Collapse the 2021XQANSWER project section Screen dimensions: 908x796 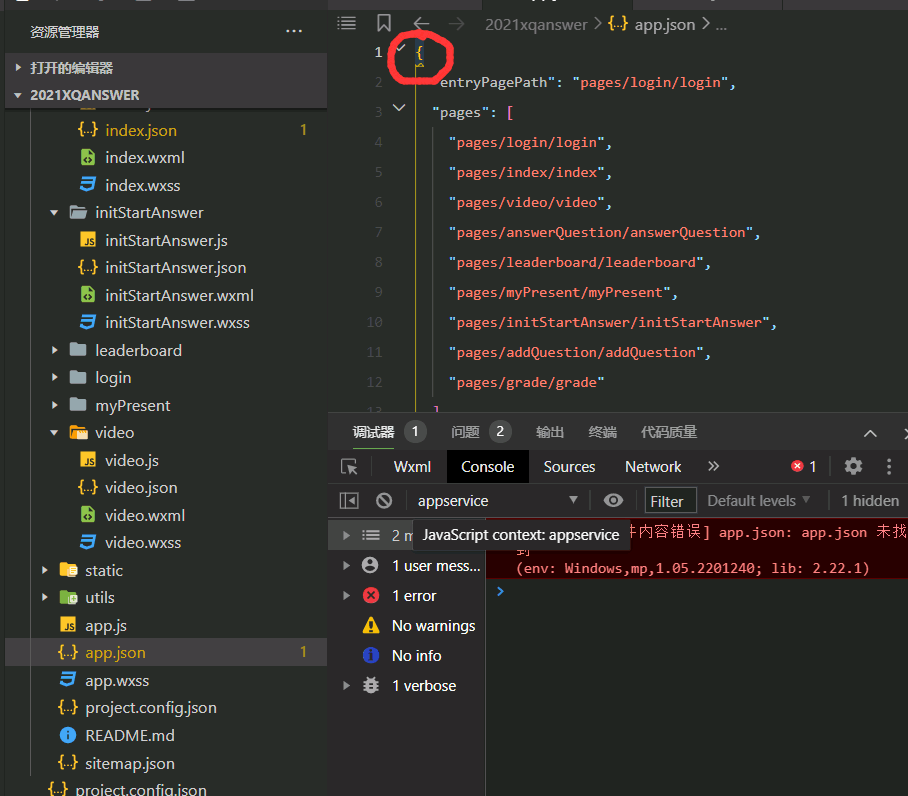[x=18, y=95]
